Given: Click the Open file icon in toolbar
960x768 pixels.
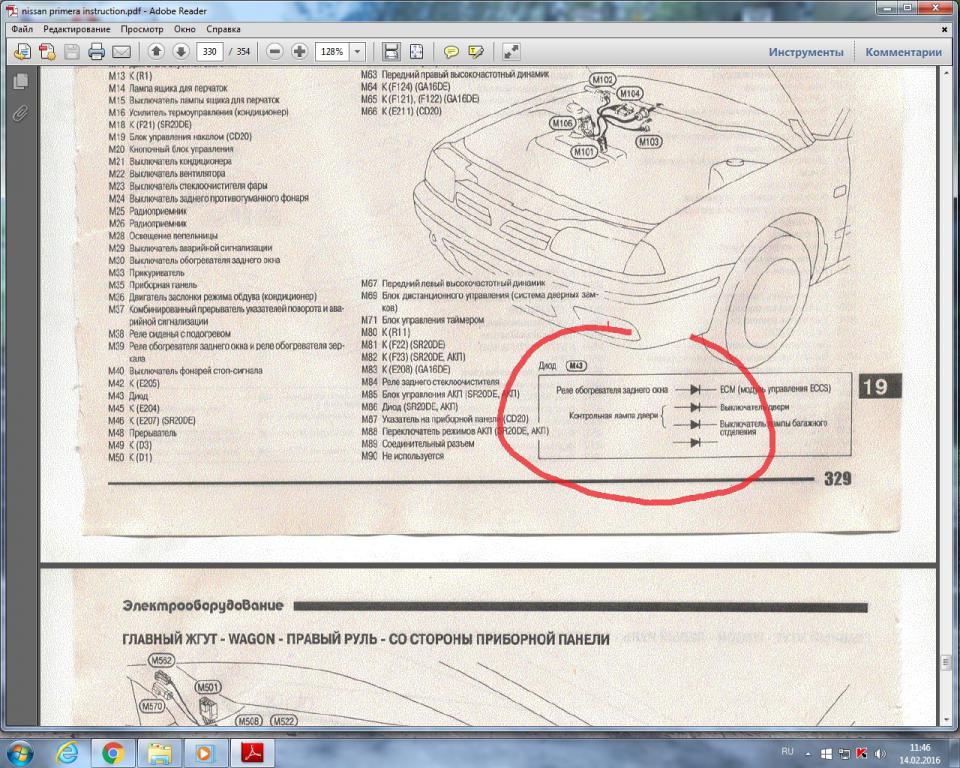Looking at the screenshot, I should click(23, 52).
